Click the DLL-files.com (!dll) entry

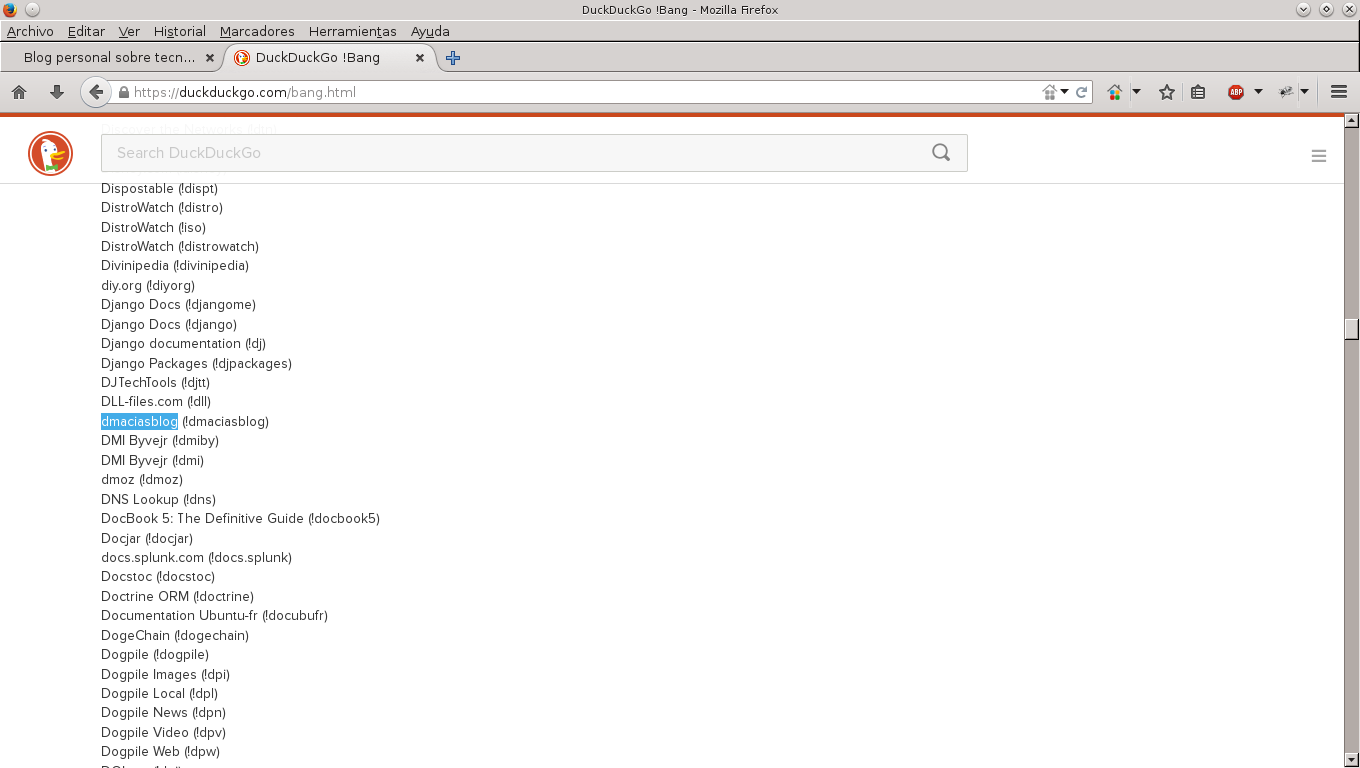point(156,401)
